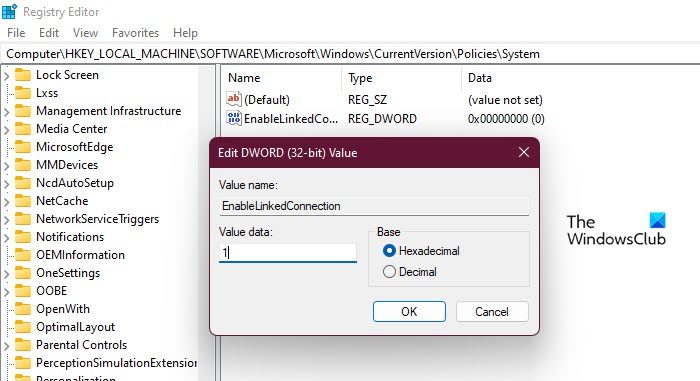Click the Parental Controls folder icon
700x381 pixels.
[23, 344]
